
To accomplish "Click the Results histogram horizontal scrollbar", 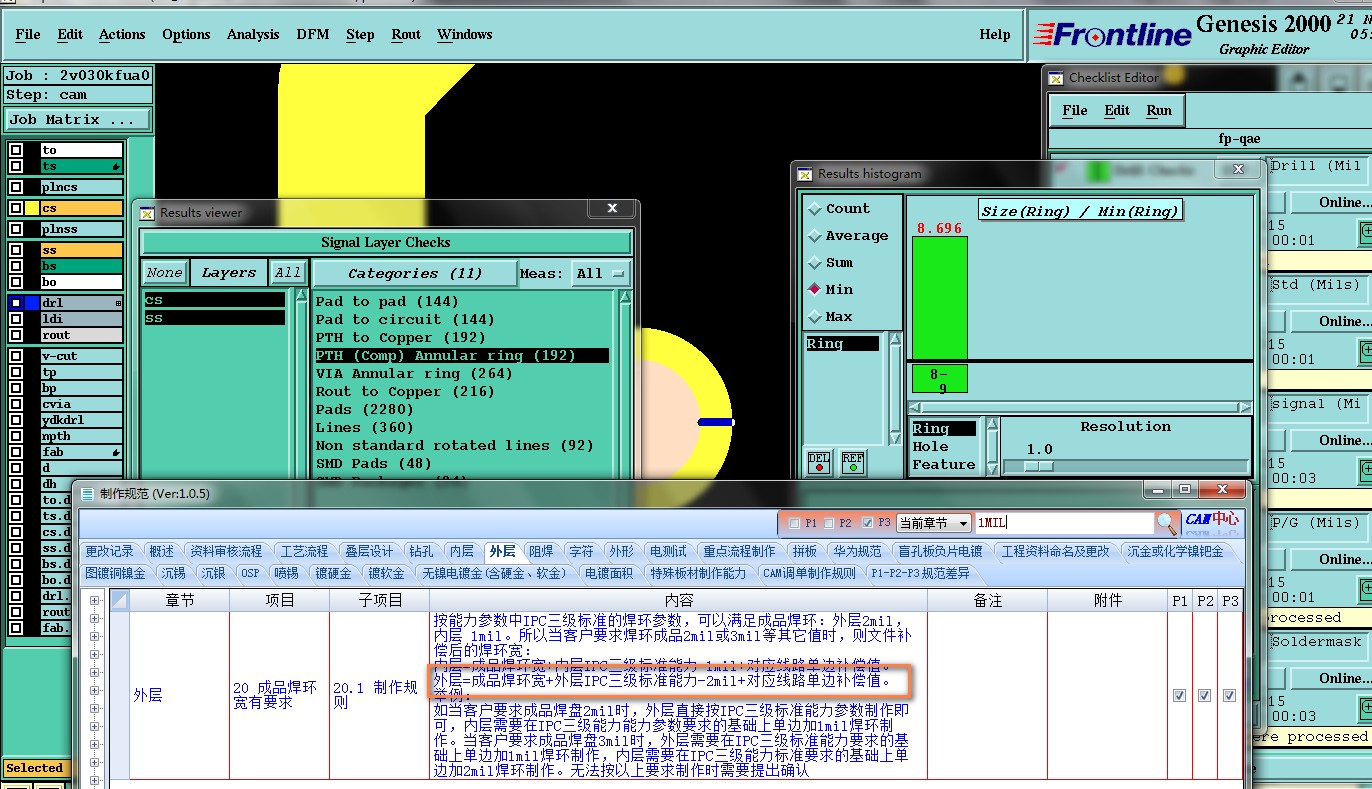I will (1079, 407).
